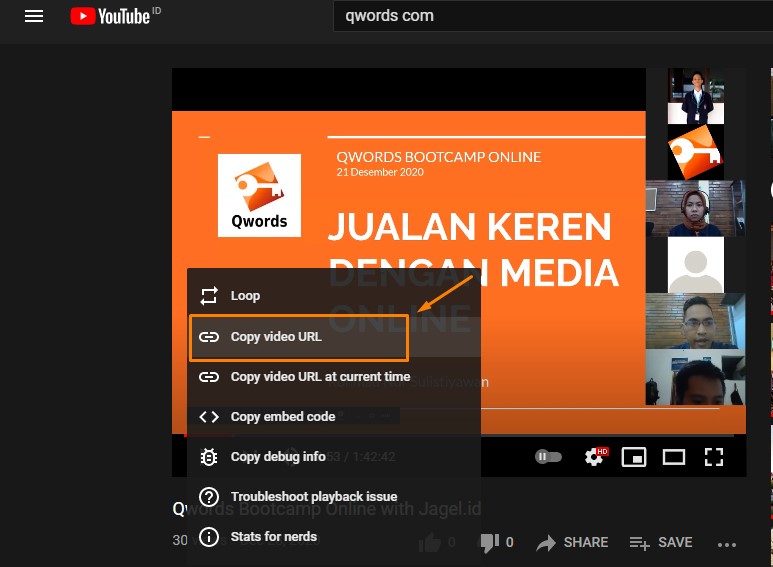This screenshot has height=567, width=773.
Task: Switch to theater mode view
Action: tap(674, 457)
